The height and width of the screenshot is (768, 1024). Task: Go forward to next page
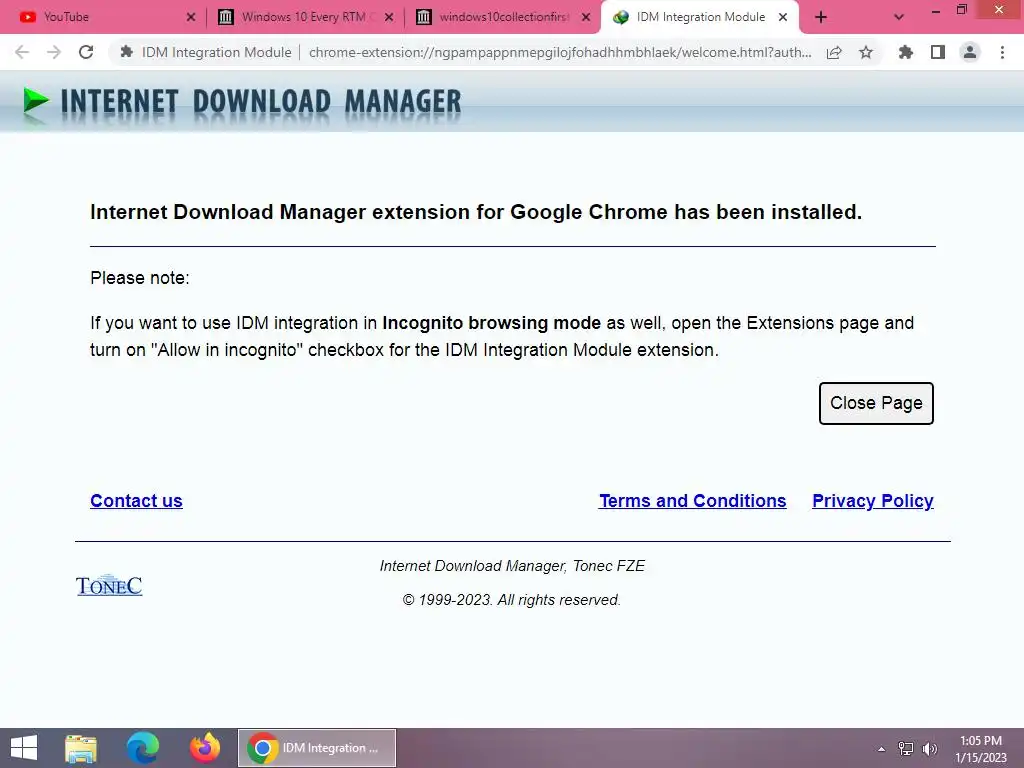[x=54, y=52]
